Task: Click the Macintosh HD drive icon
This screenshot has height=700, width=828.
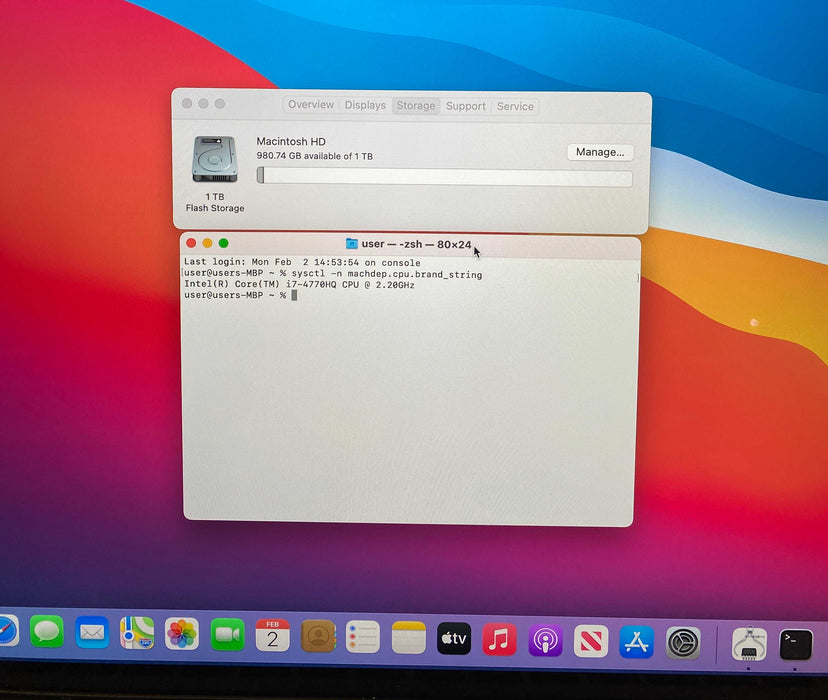Action: pyautogui.click(x=214, y=159)
